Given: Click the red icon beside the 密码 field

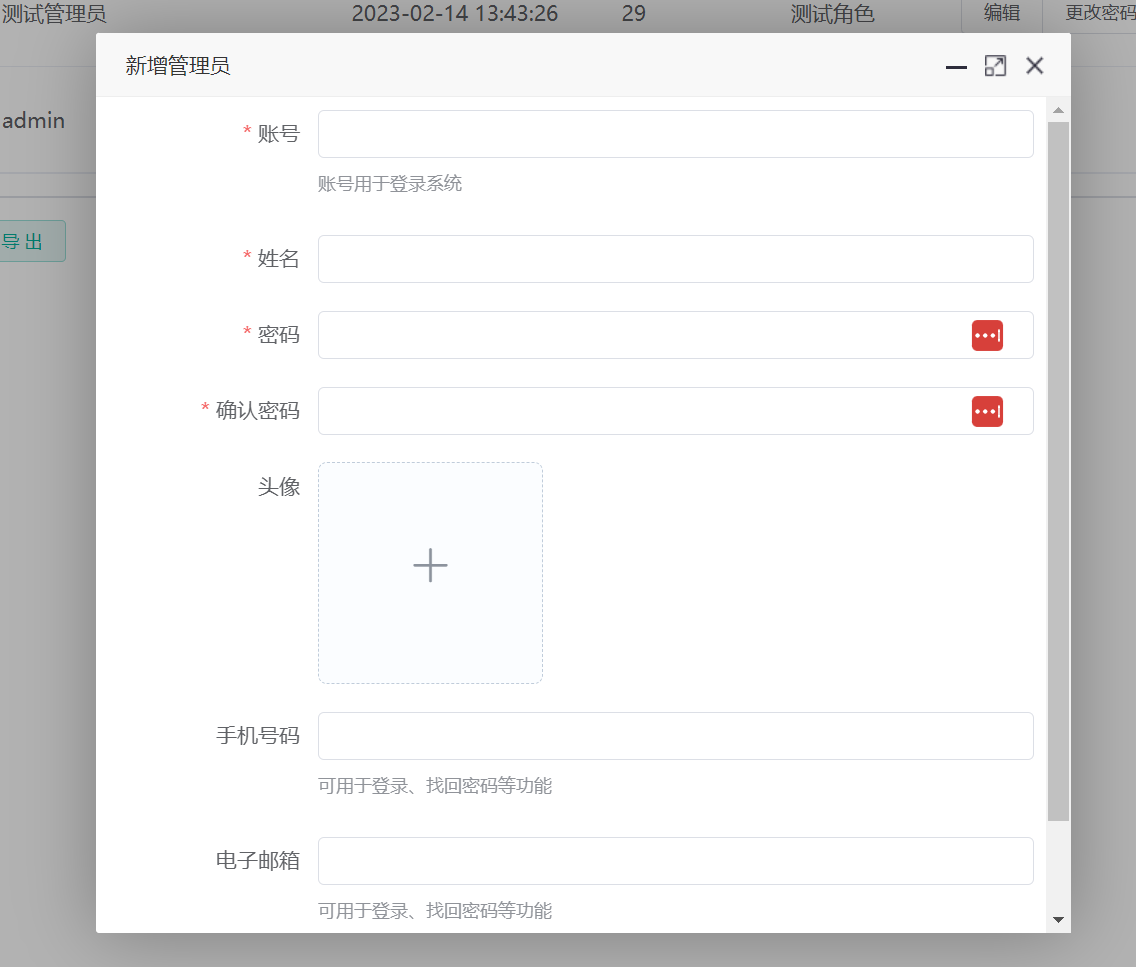Looking at the screenshot, I should tap(987, 335).
